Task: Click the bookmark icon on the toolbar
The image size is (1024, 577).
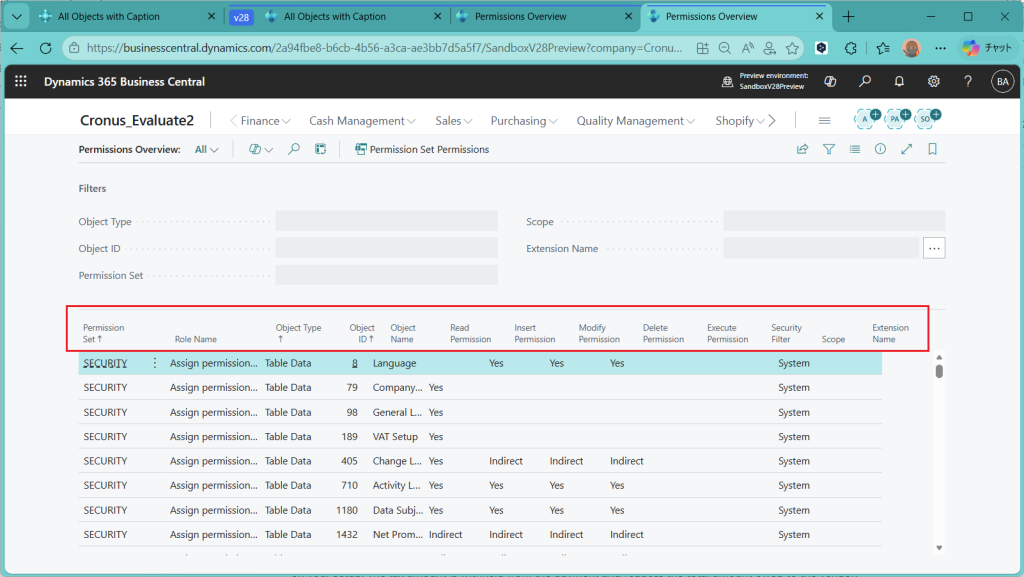Action: [932, 149]
